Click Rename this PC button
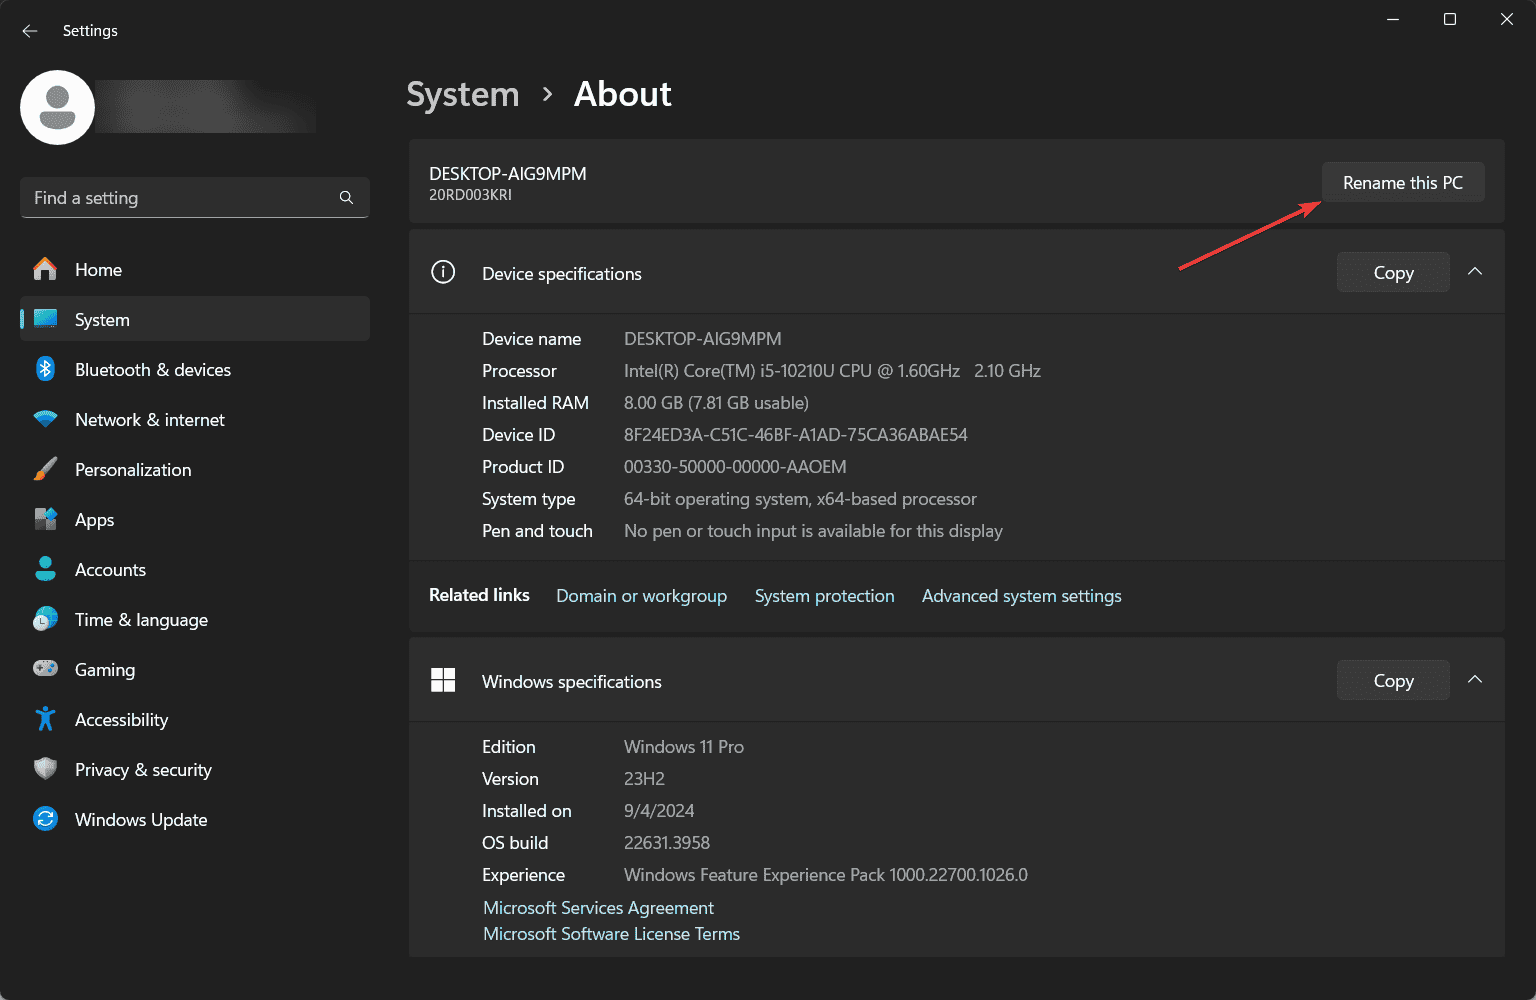This screenshot has height=1000, width=1536. (1403, 182)
